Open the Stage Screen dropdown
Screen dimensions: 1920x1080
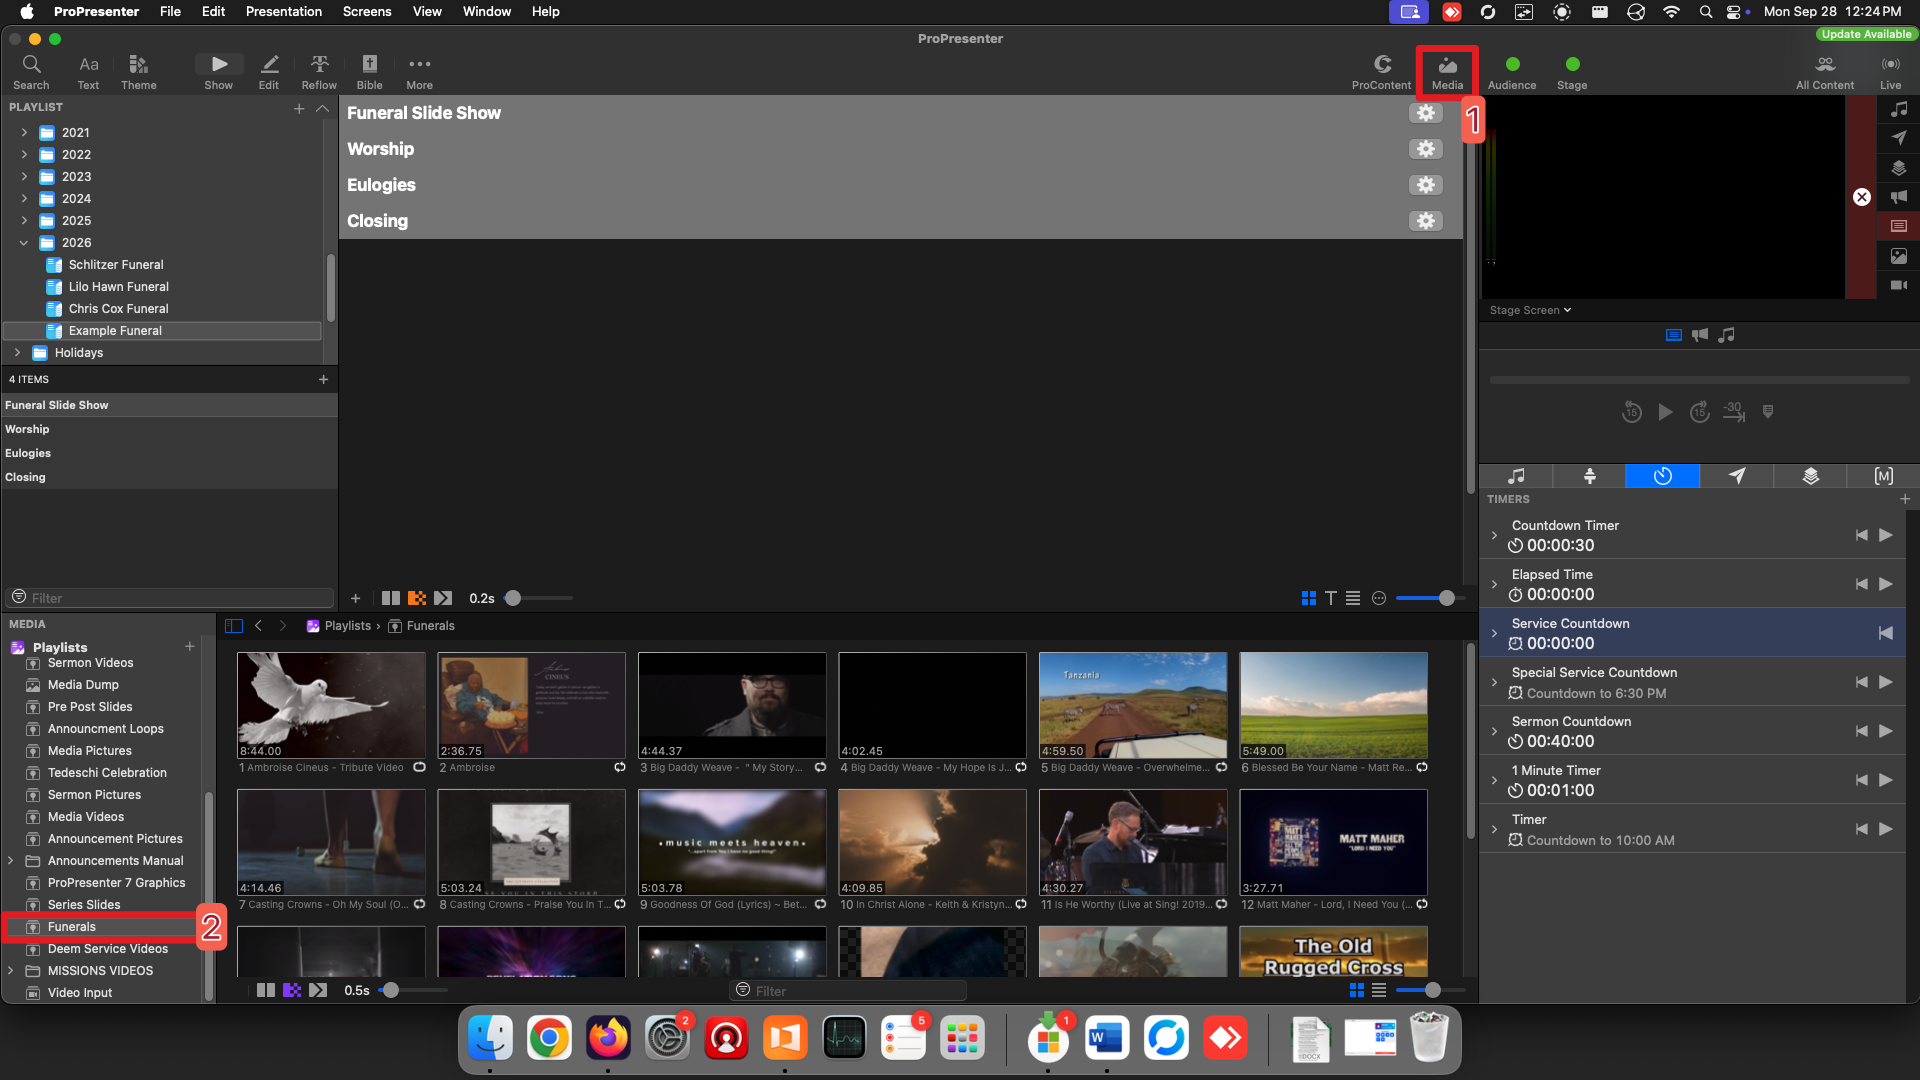click(1530, 310)
